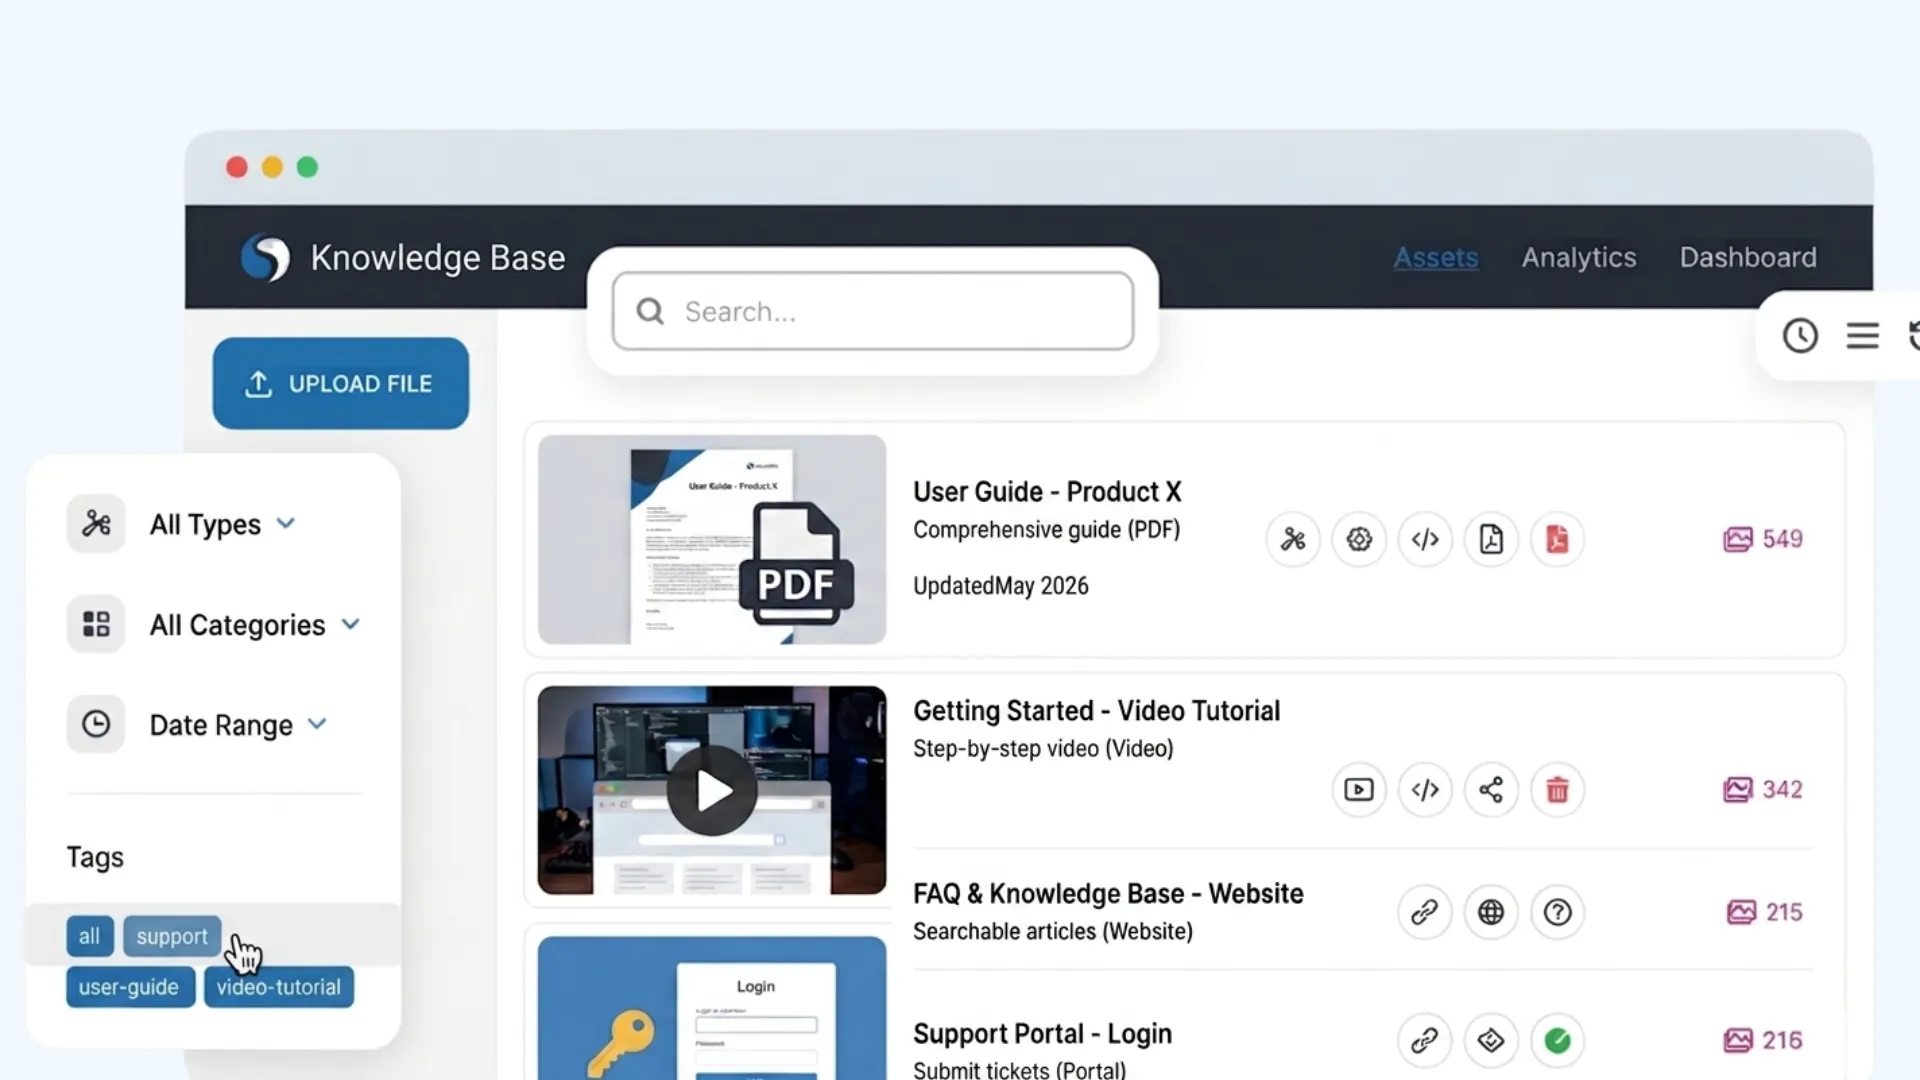Expand the All Categories dropdown
1920x1080 pixels.
pos(350,624)
